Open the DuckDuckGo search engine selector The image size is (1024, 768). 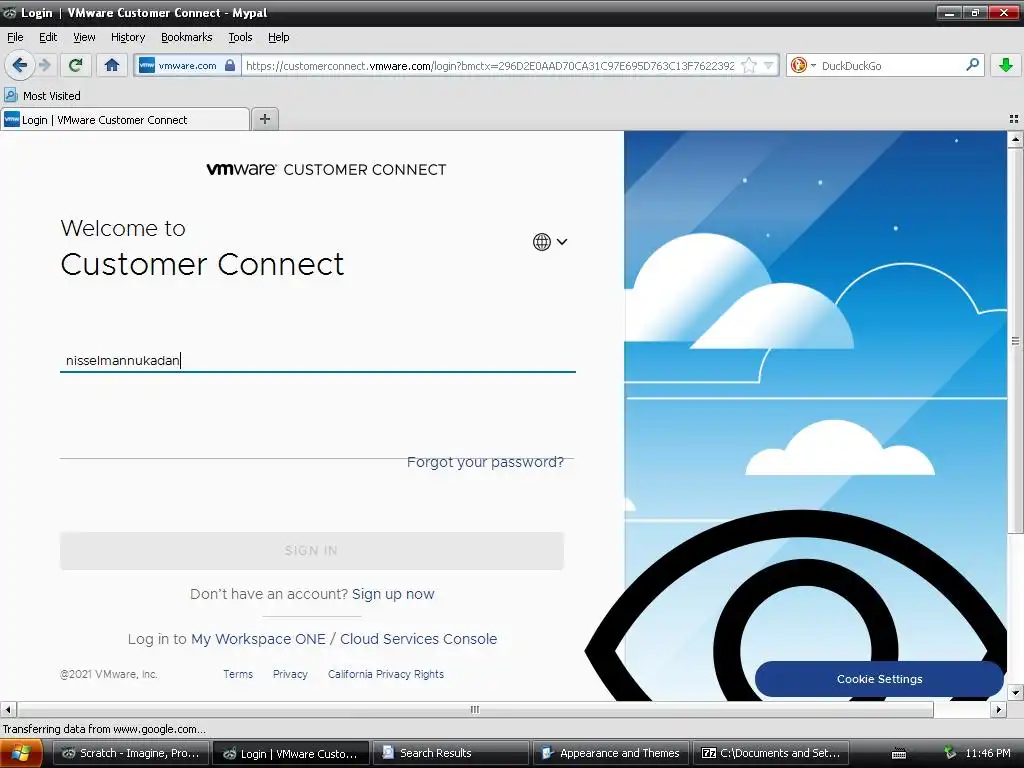point(803,65)
